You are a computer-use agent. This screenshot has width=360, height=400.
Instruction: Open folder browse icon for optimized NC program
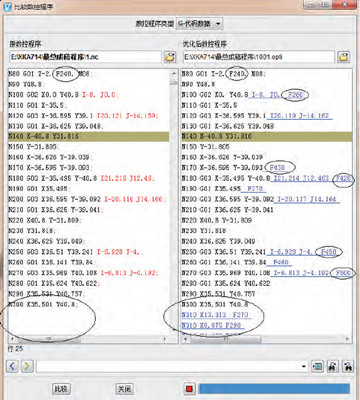click(344, 57)
